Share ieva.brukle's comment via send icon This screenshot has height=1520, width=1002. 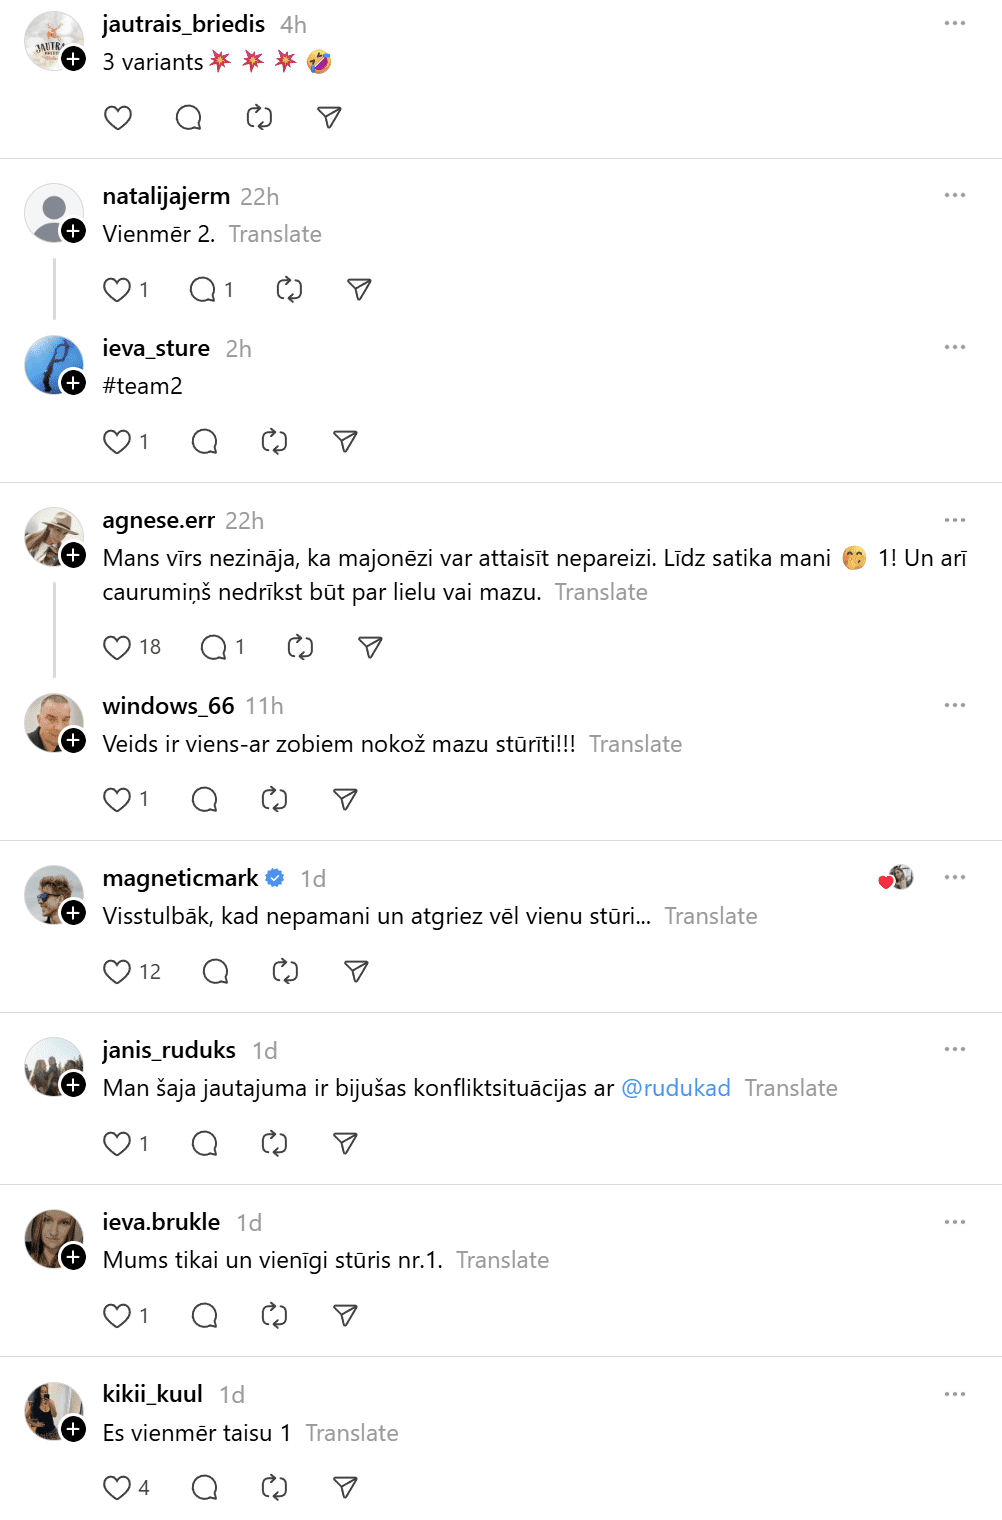tap(345, 1316)
